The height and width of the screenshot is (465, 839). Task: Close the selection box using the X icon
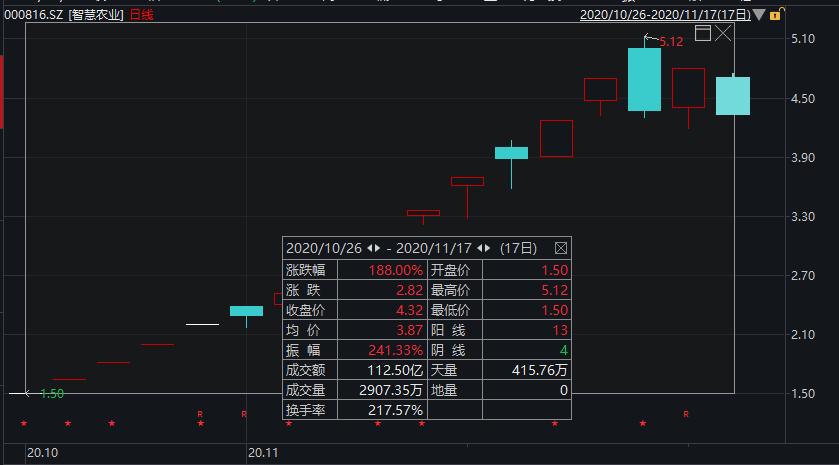(x=723, y=34)
